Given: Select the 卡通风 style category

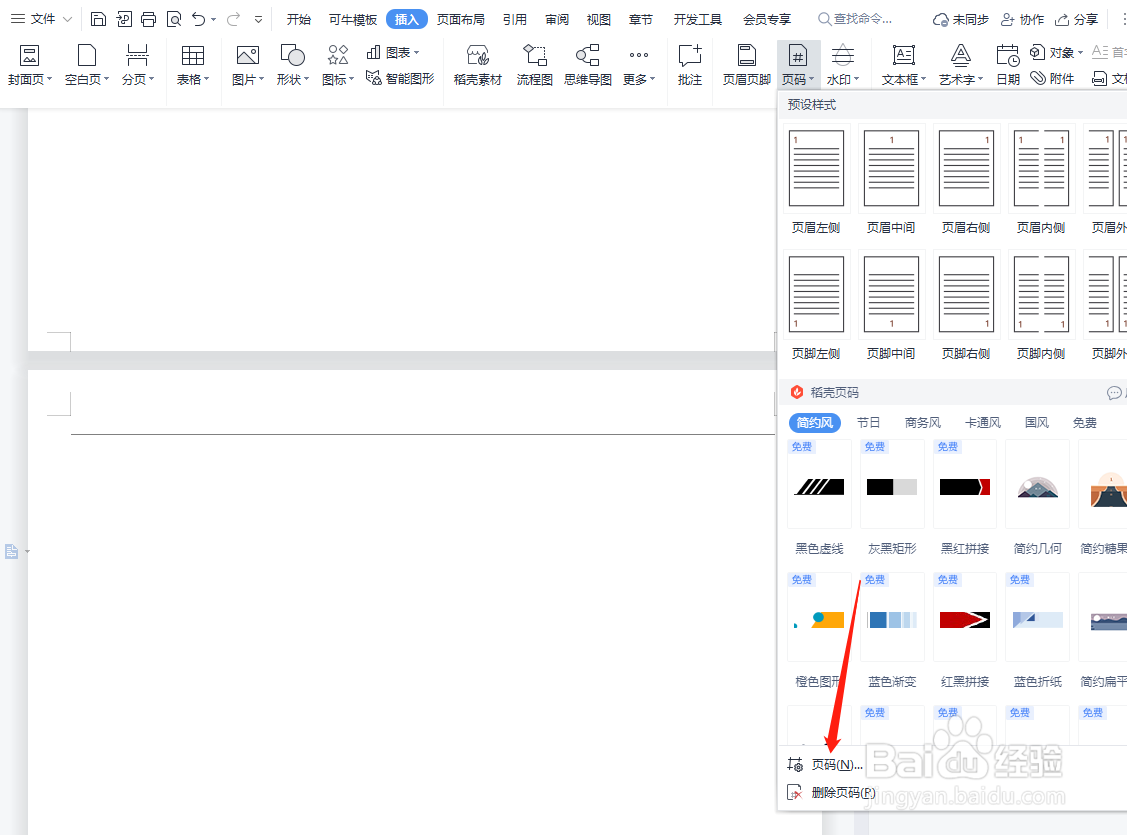Looking at the screenshot, I should coord(983,423).
